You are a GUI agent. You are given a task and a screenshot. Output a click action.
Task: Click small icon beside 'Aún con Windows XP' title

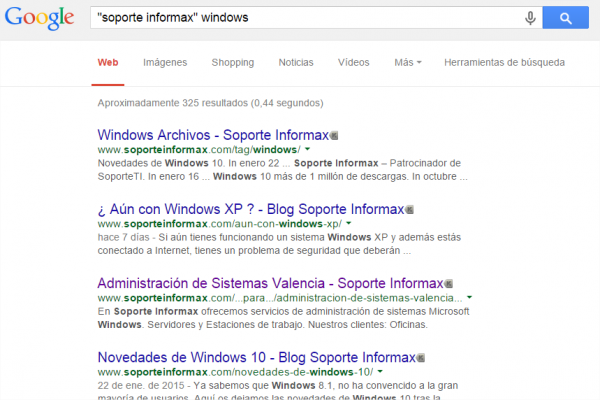410,209
